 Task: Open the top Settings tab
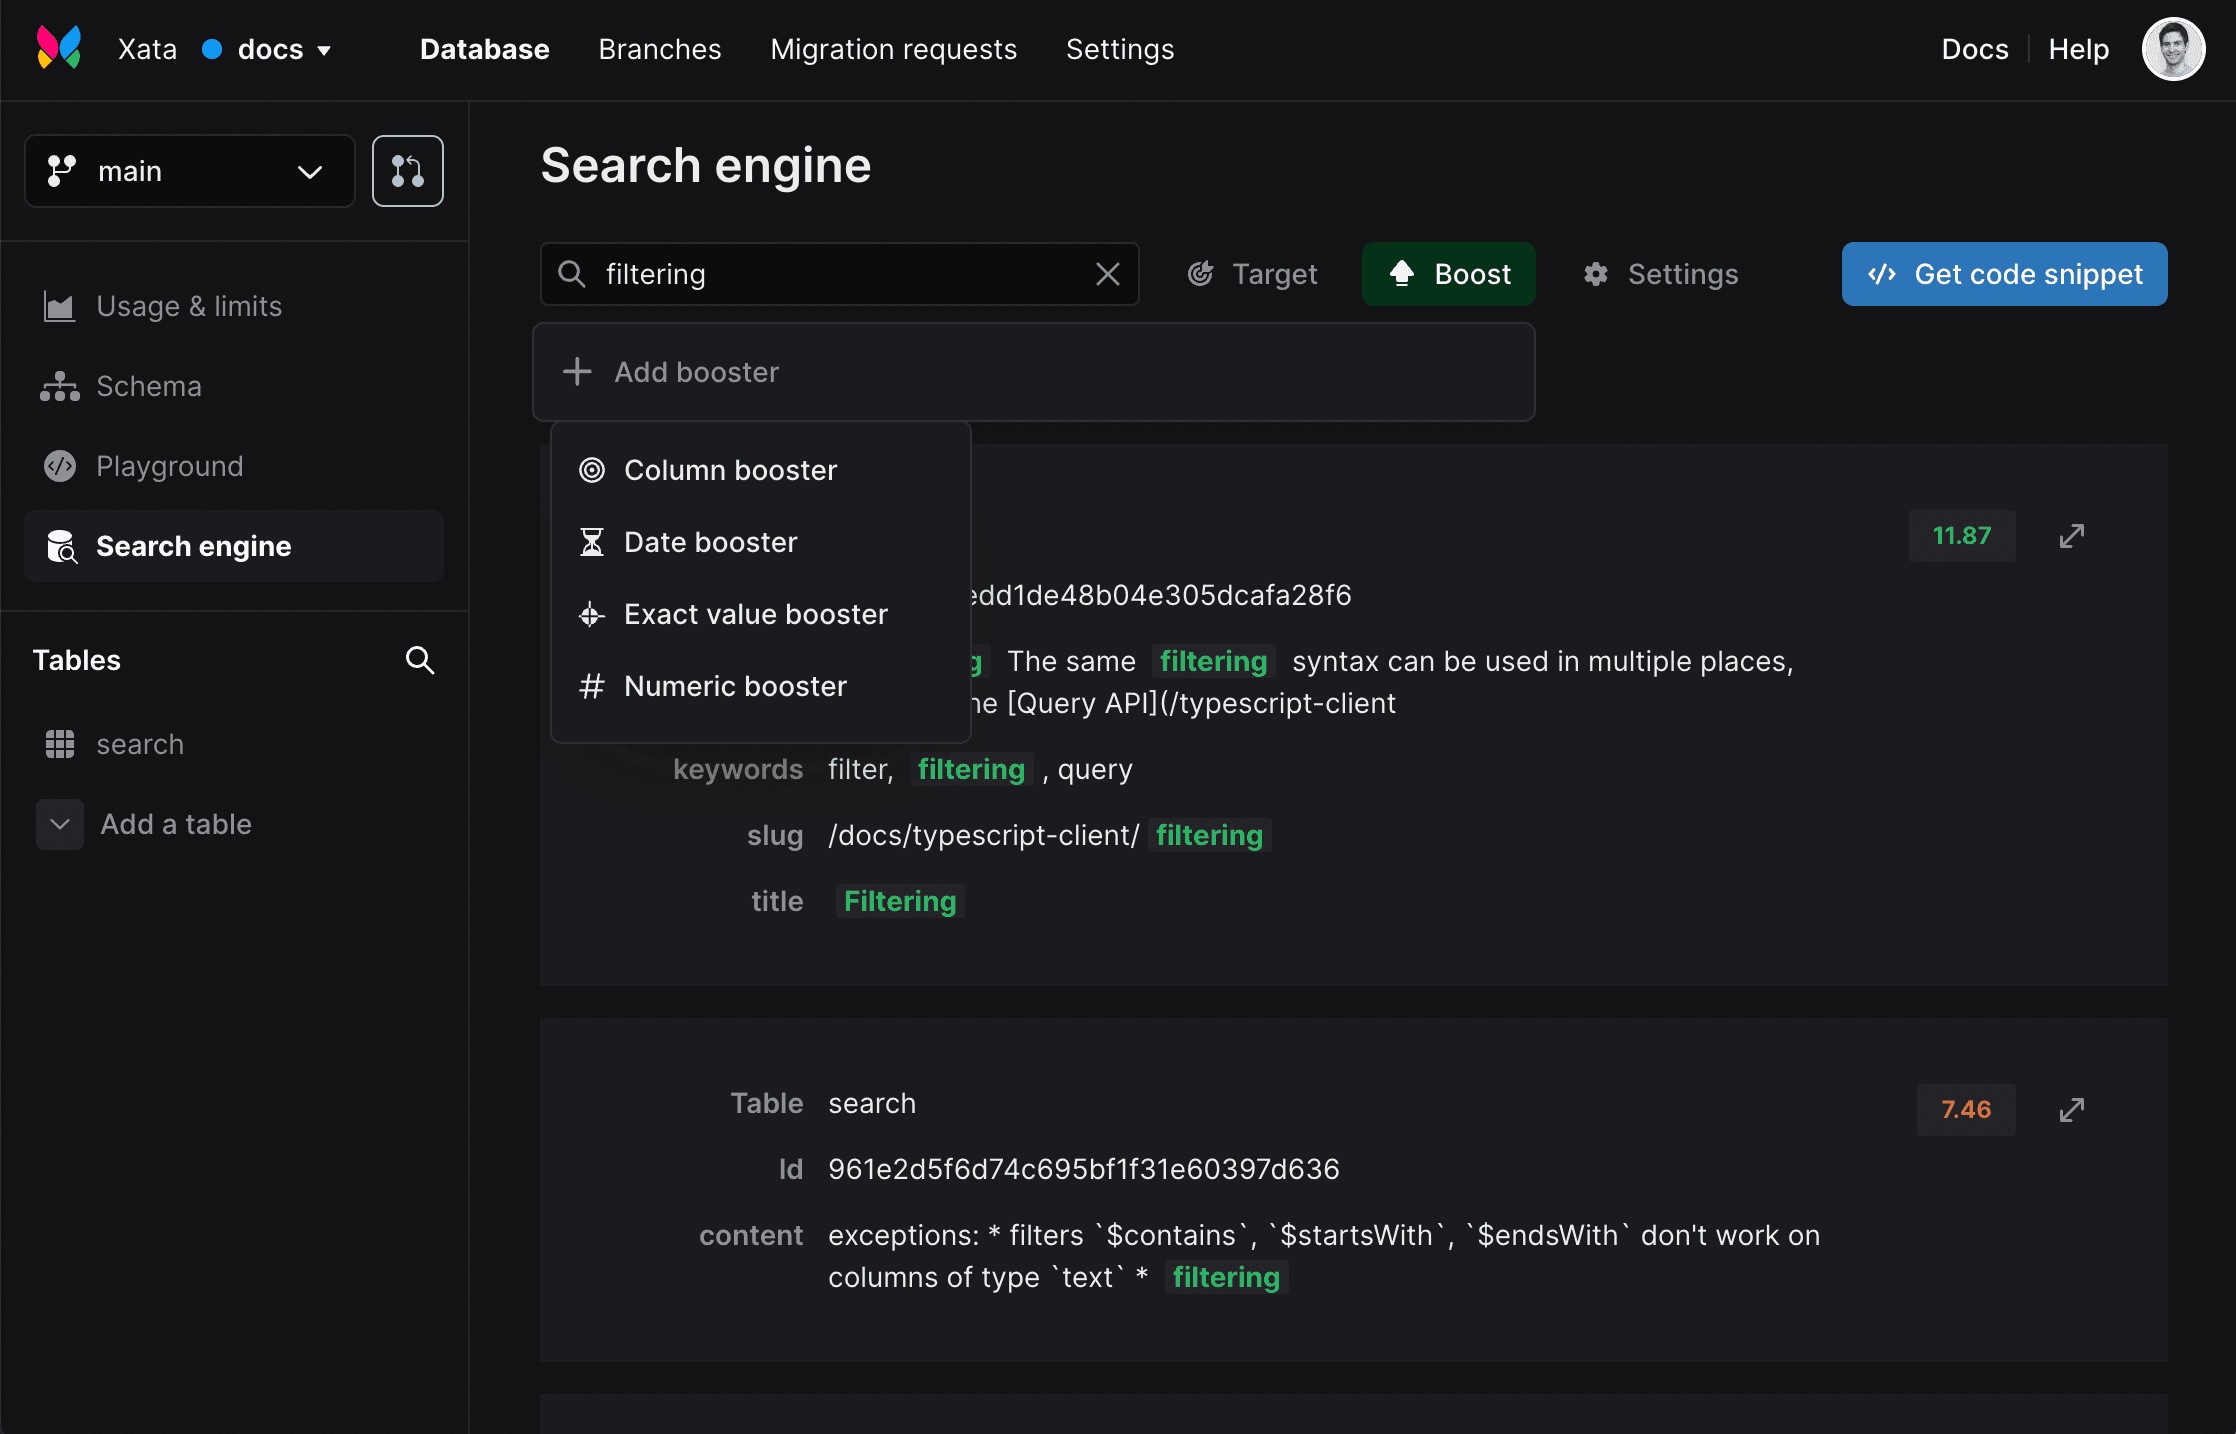click(1120, 49)
